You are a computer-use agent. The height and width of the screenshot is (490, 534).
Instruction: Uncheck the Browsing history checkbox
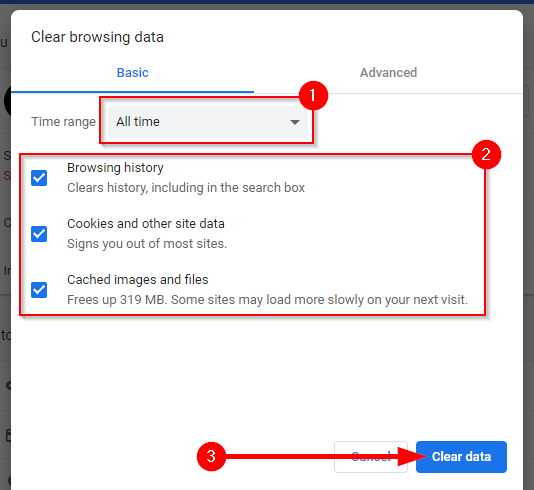point(39,178)
